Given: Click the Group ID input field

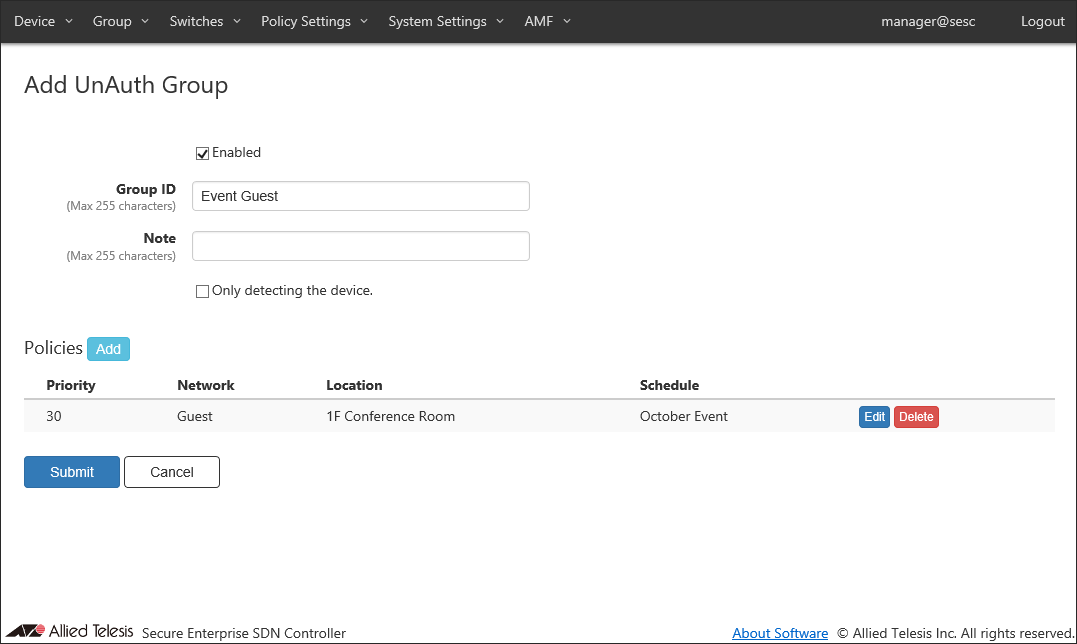Looking at the screenshot, I should 360,196.
